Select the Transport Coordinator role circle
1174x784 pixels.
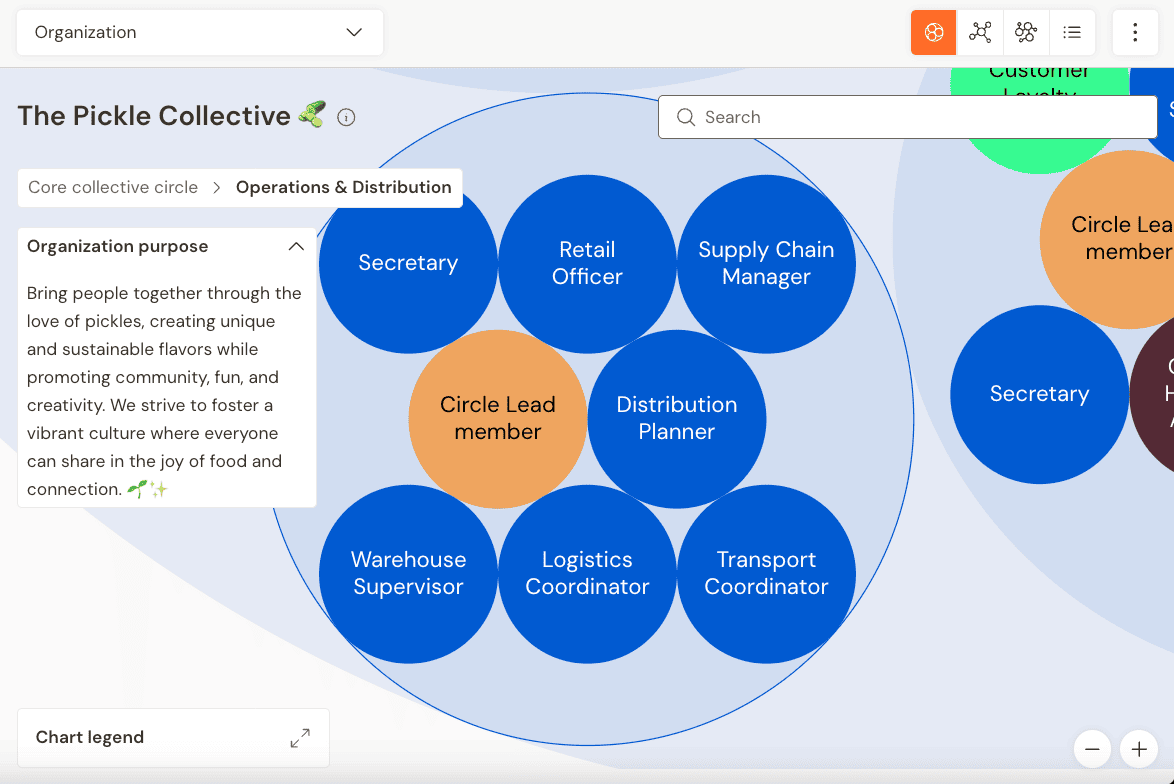[766, 574]
